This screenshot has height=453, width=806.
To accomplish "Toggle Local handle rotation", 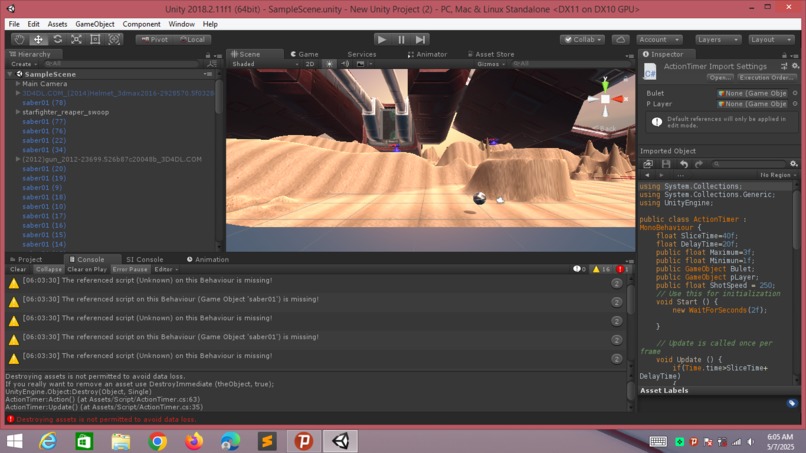I will (x=193, y=39).
